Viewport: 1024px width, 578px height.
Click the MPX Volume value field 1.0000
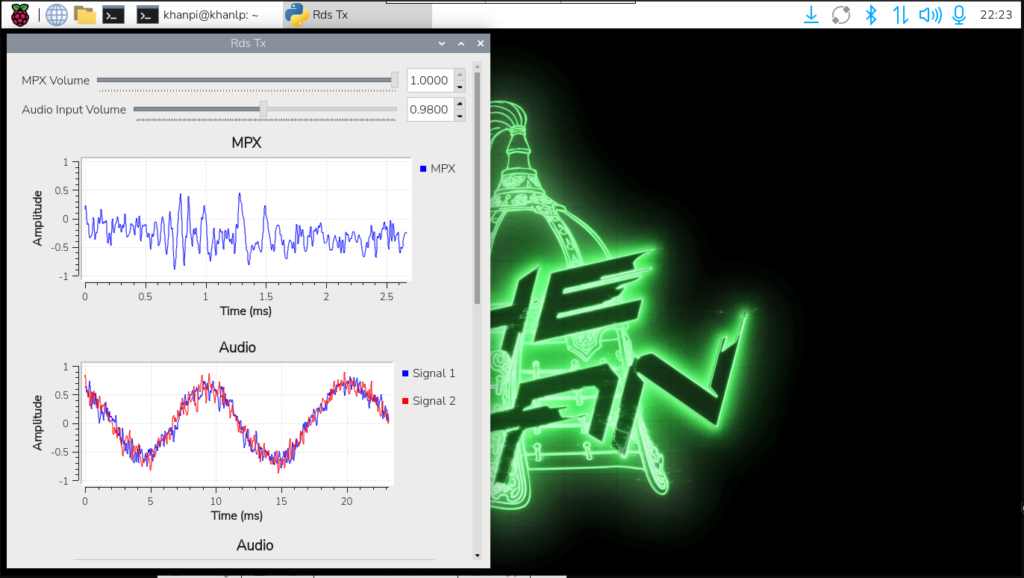(x=430, y=80)
